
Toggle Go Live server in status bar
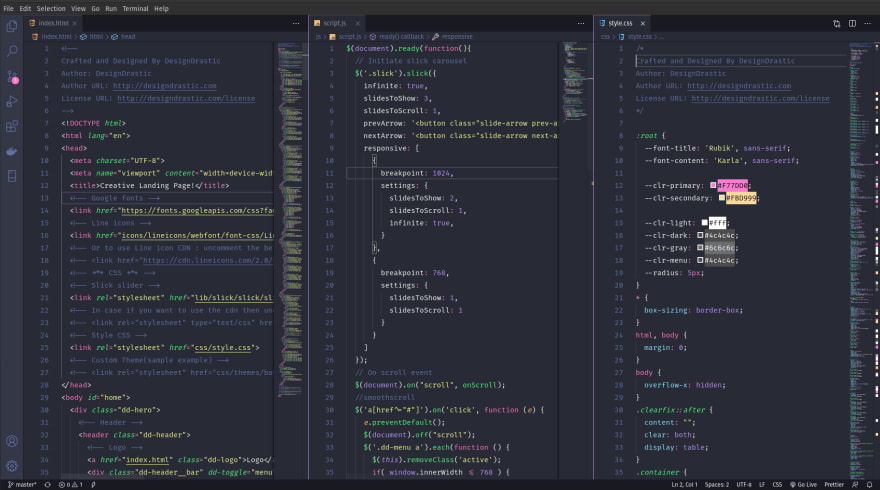(802, 484)
